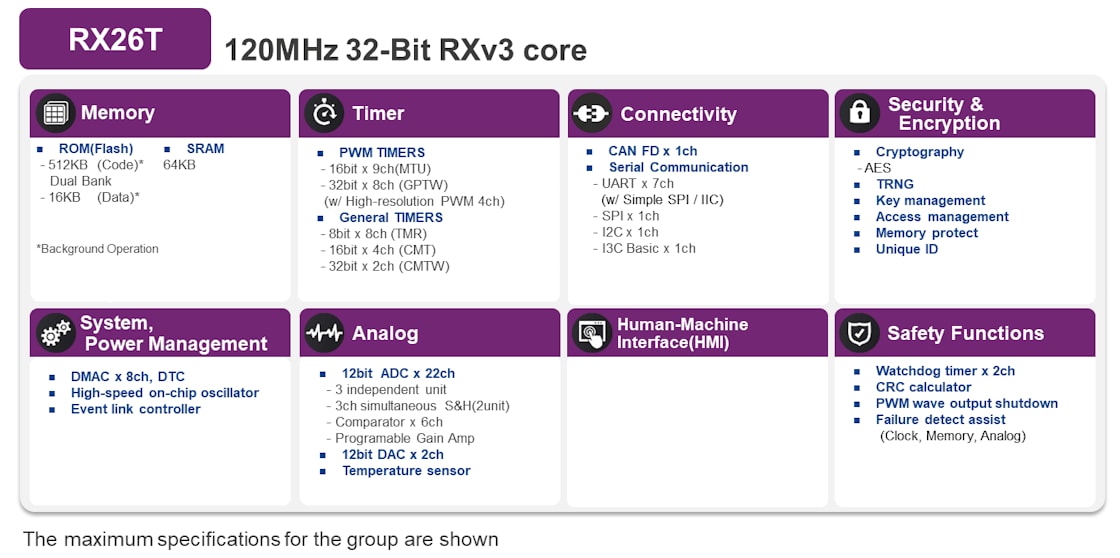Click the Human-Machine Interface touch icon

(x=592, y=333)
